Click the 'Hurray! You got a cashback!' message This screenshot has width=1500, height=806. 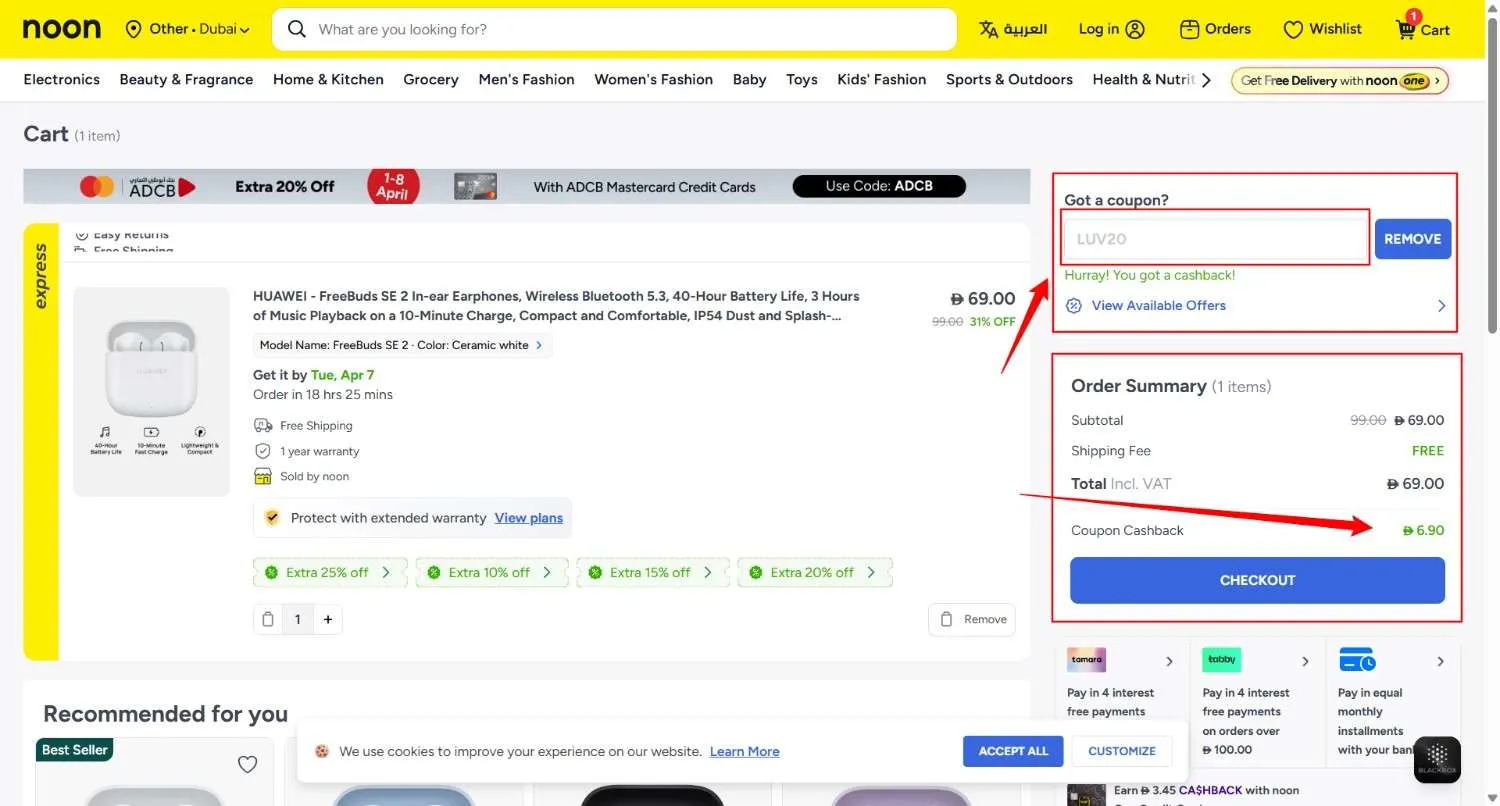(x=1150, y=275)
